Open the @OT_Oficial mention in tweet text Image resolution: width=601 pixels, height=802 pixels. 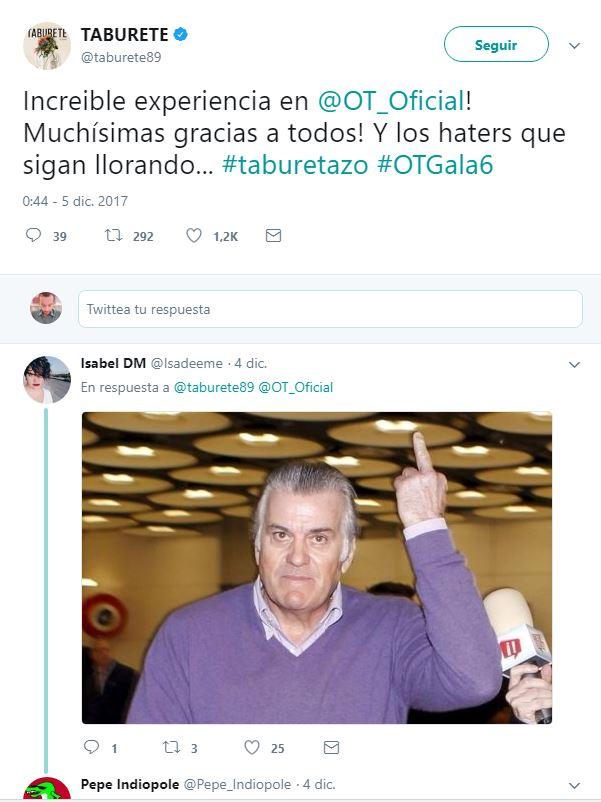[392, 100]
